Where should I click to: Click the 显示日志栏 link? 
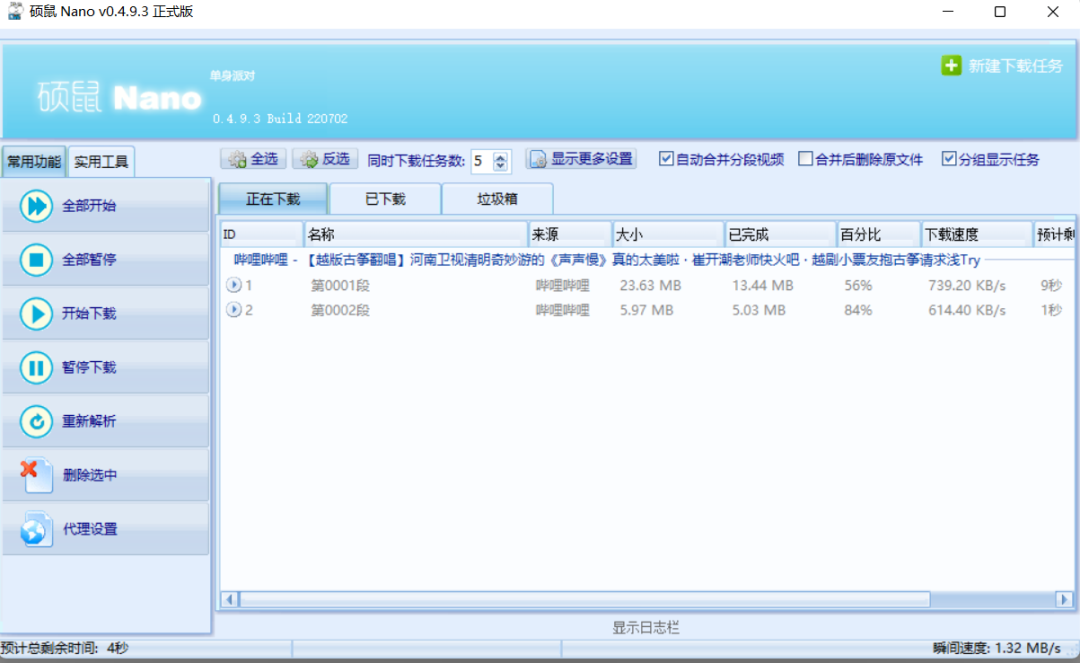click(645, 627)
